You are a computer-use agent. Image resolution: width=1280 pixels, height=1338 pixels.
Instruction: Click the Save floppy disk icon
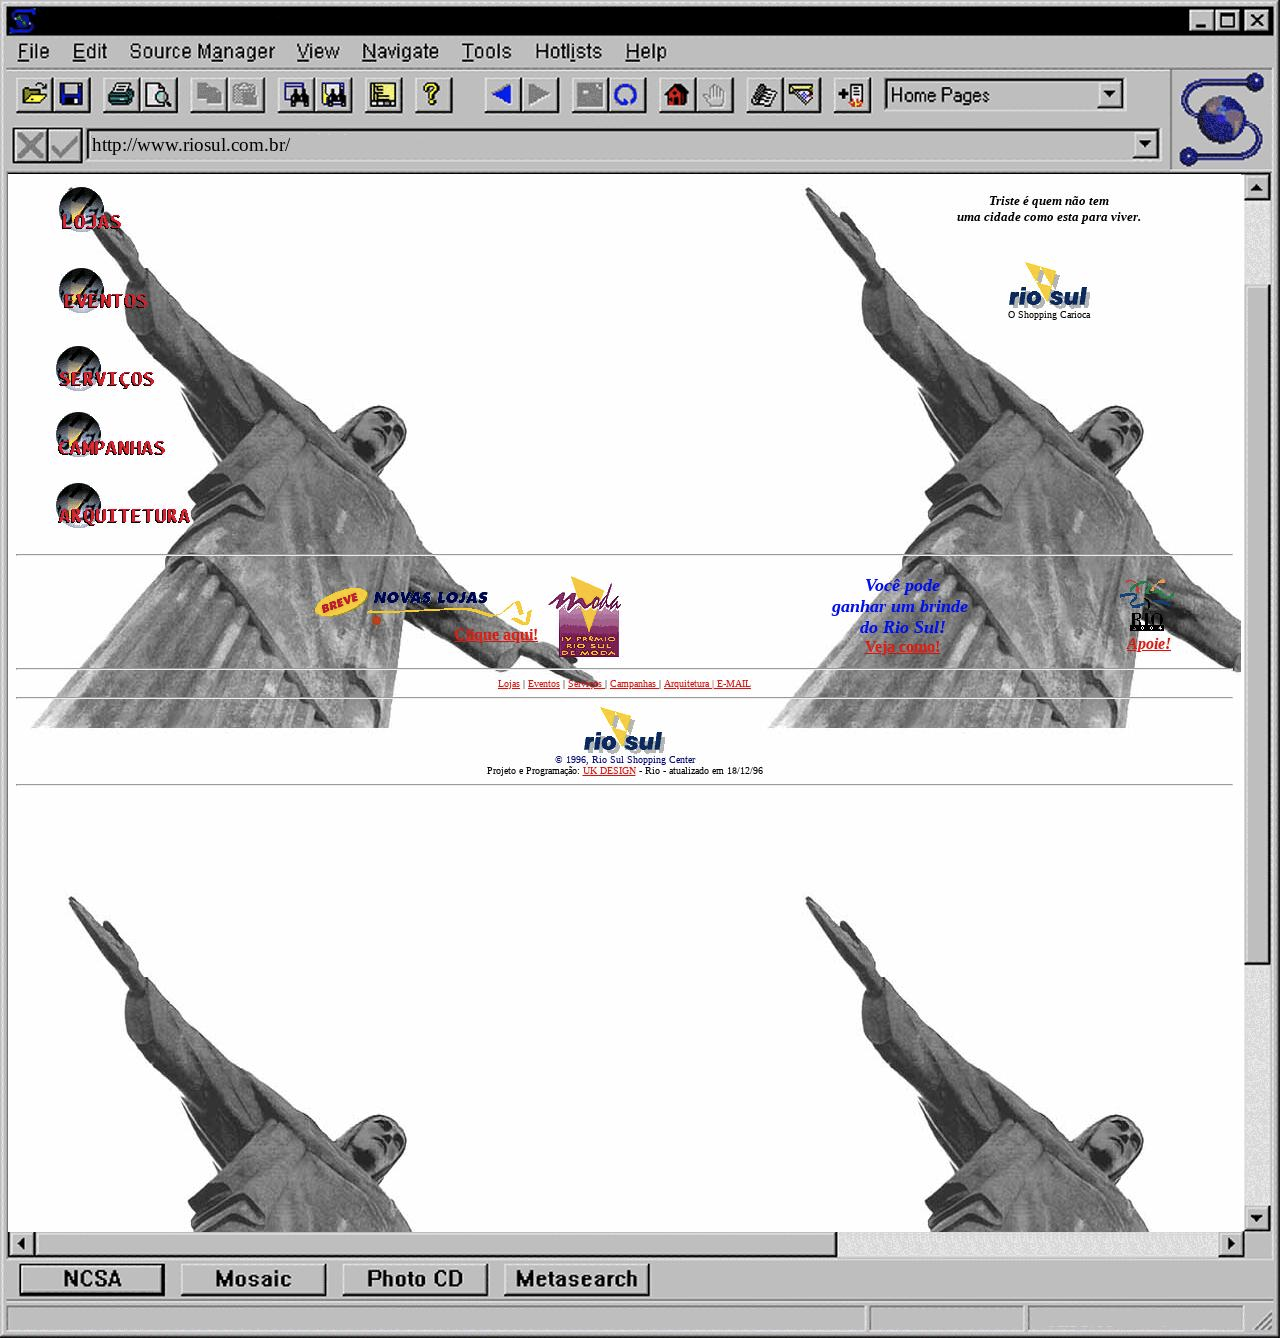click(71, 95)
